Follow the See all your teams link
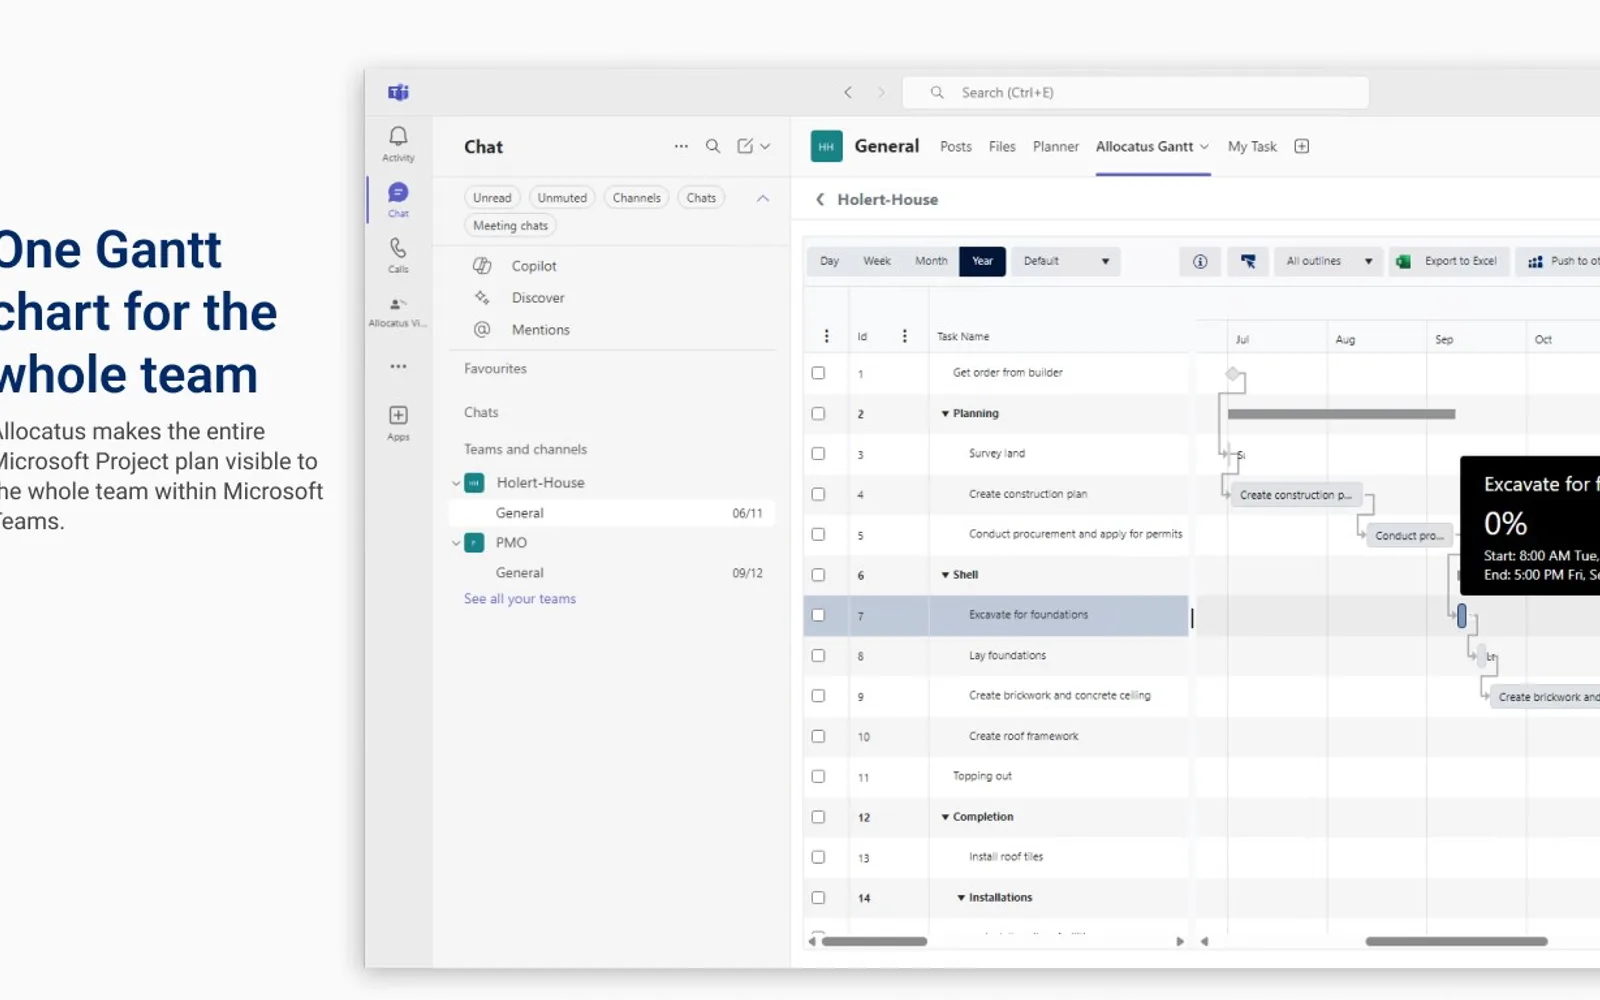The image size is (1600, 1000). pyautogui.click(x=520, y=599)
